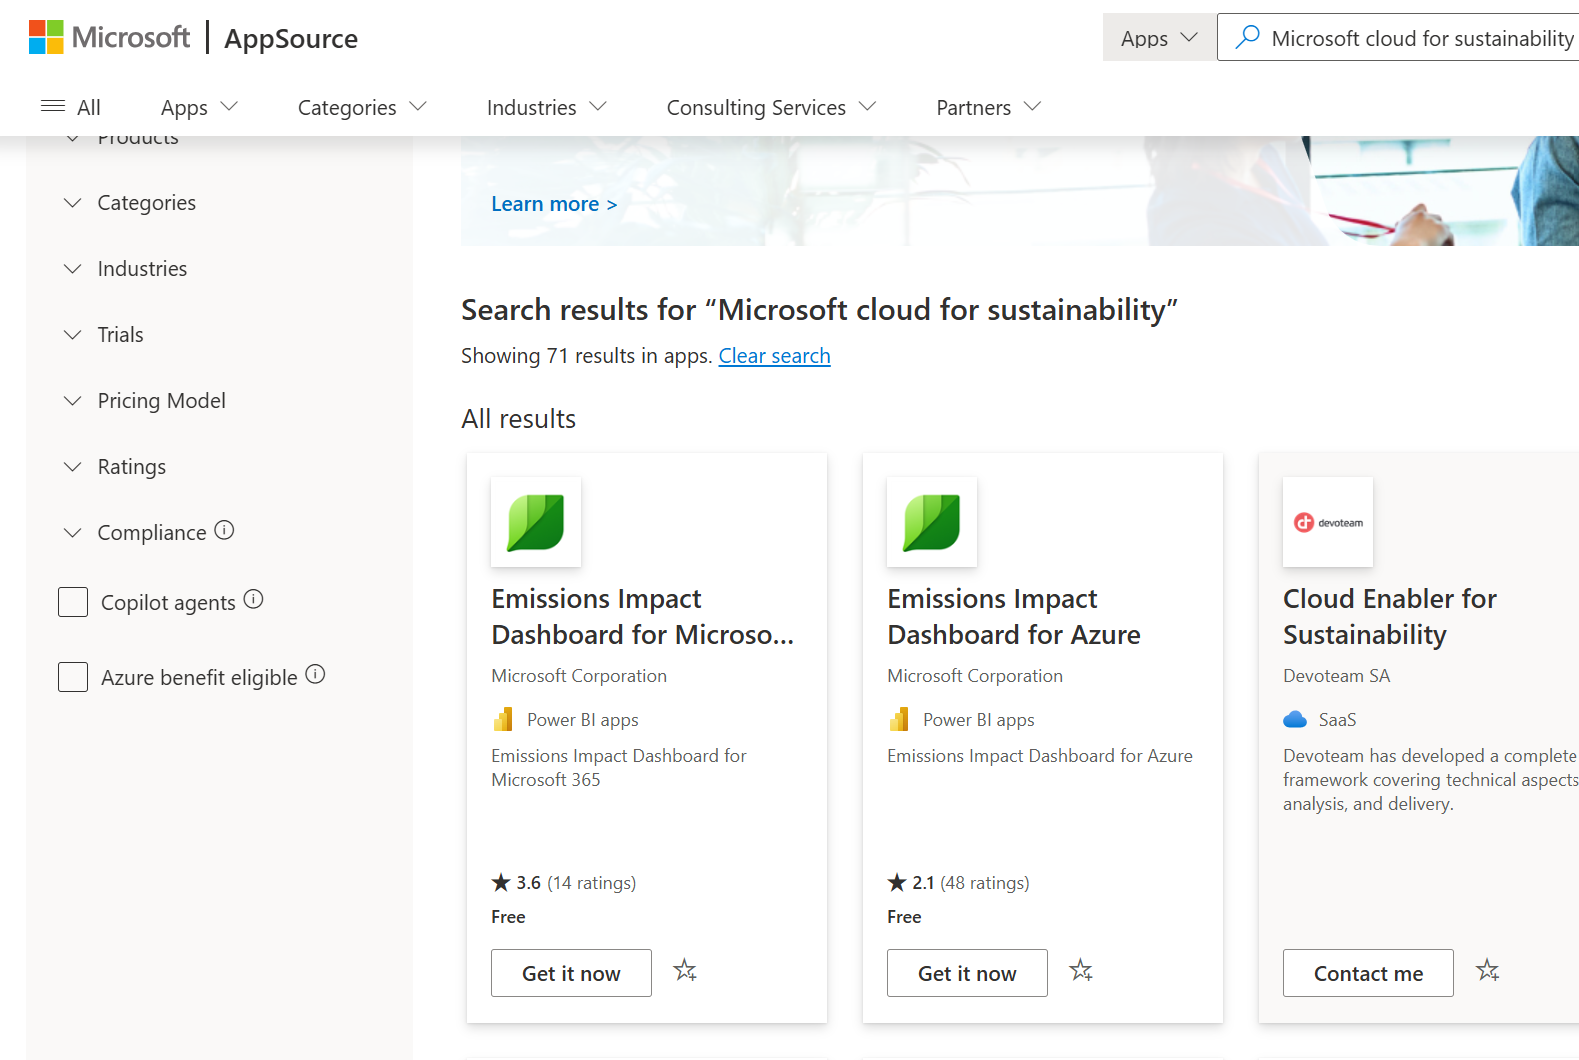This screenshot has width=1579, height=1060.
Task: Check the Azure benefit eligible filter
Action: click(73, 677)
